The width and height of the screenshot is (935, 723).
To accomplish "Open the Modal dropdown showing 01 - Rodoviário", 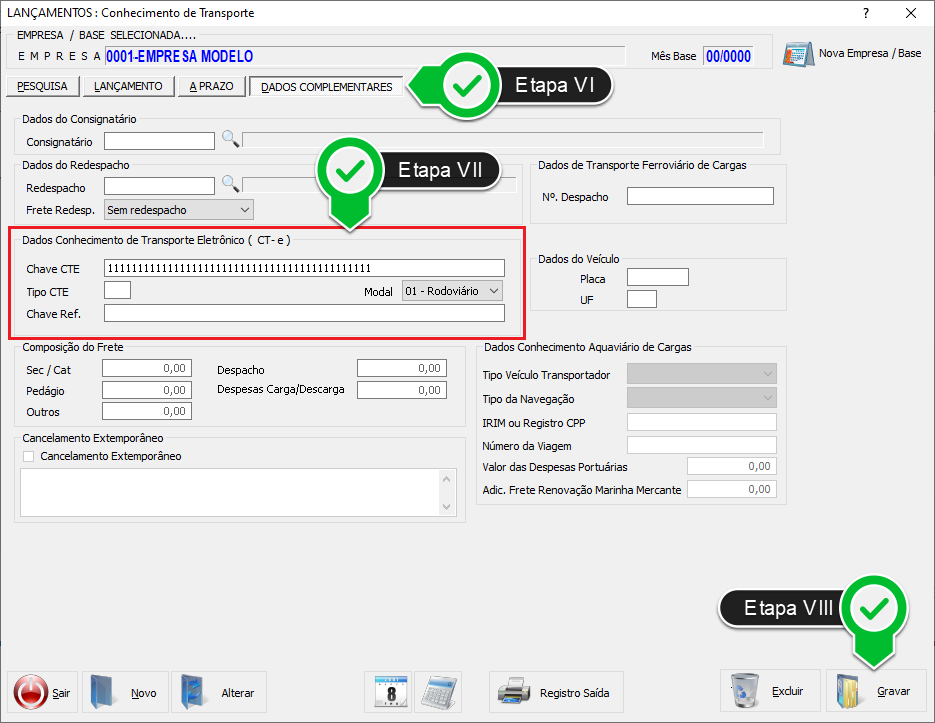I will tap(492, 291).
